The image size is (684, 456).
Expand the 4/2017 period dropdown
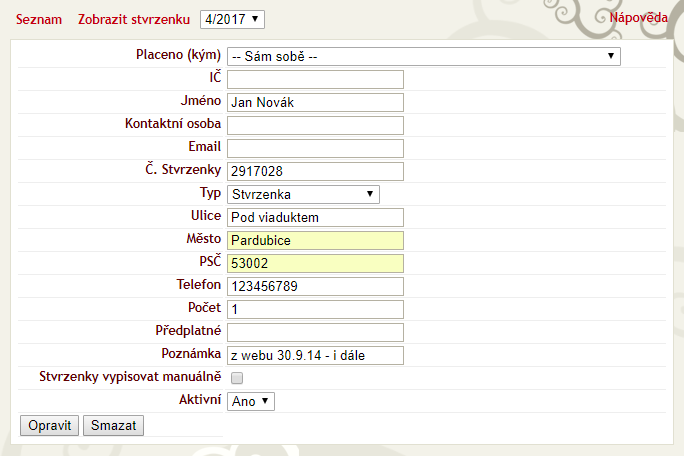pyautogui.click(x=232, y=19)
